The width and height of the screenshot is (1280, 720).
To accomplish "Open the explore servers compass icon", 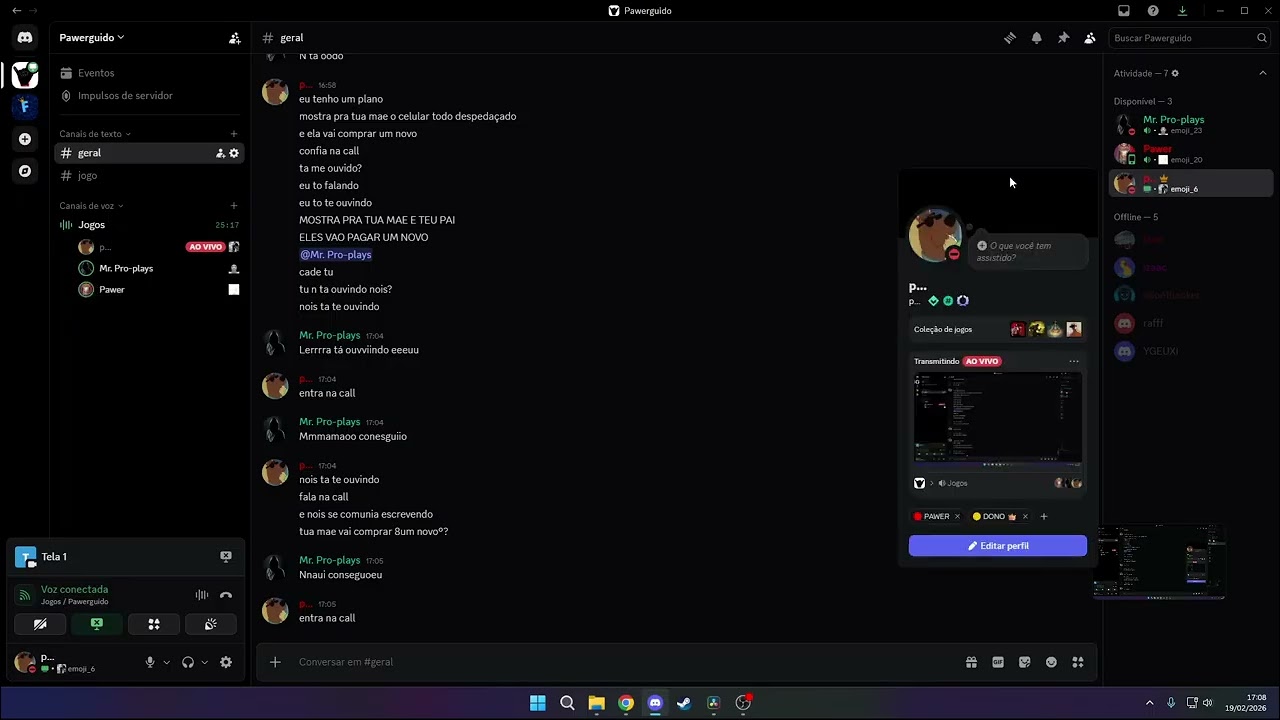I will [x=25, y=171].
